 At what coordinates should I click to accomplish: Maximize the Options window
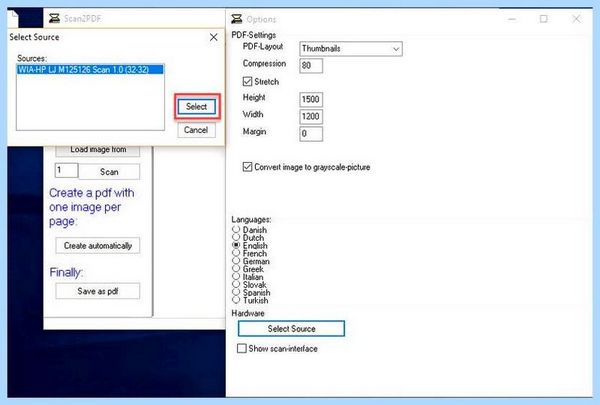pos(543,19)
